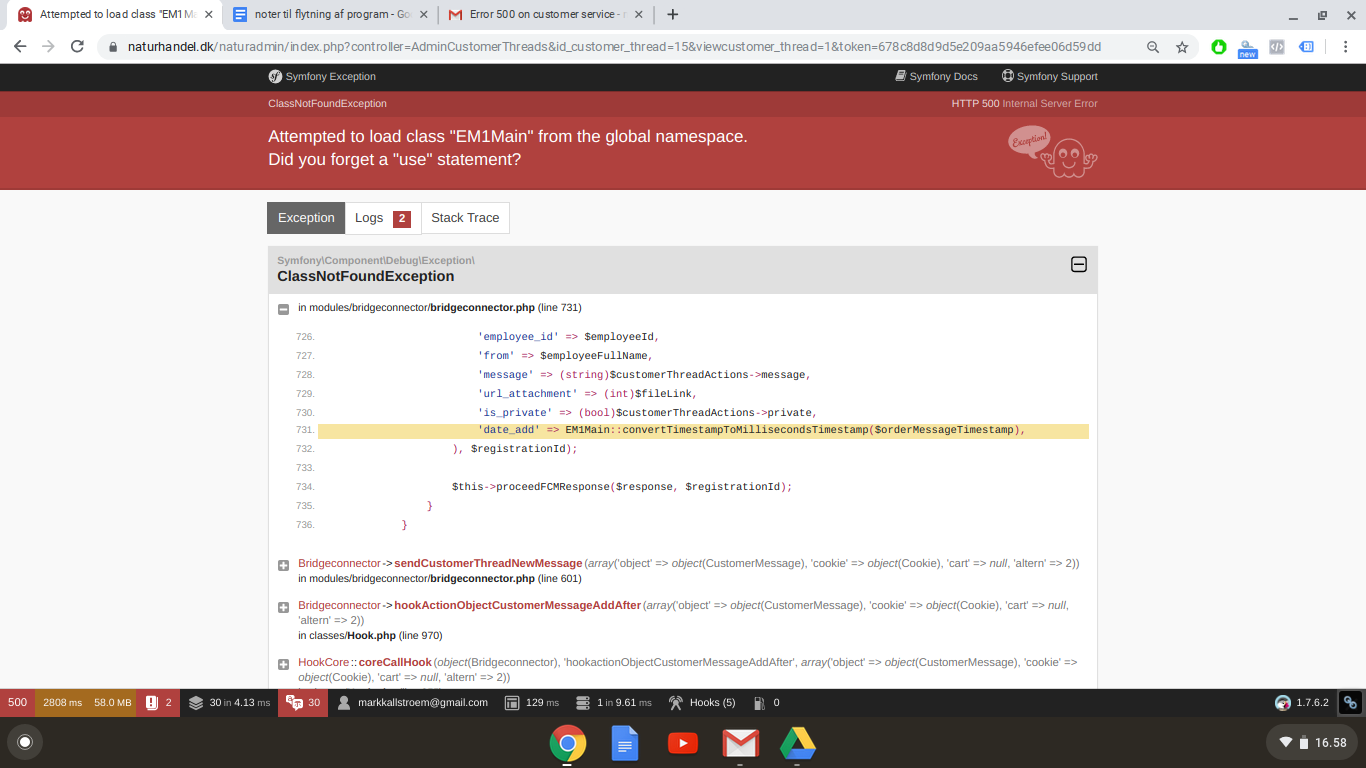Open the Chrome three-dot menu
Viewport: 1366px width, 768px height.
click(x=1345, y=47)
